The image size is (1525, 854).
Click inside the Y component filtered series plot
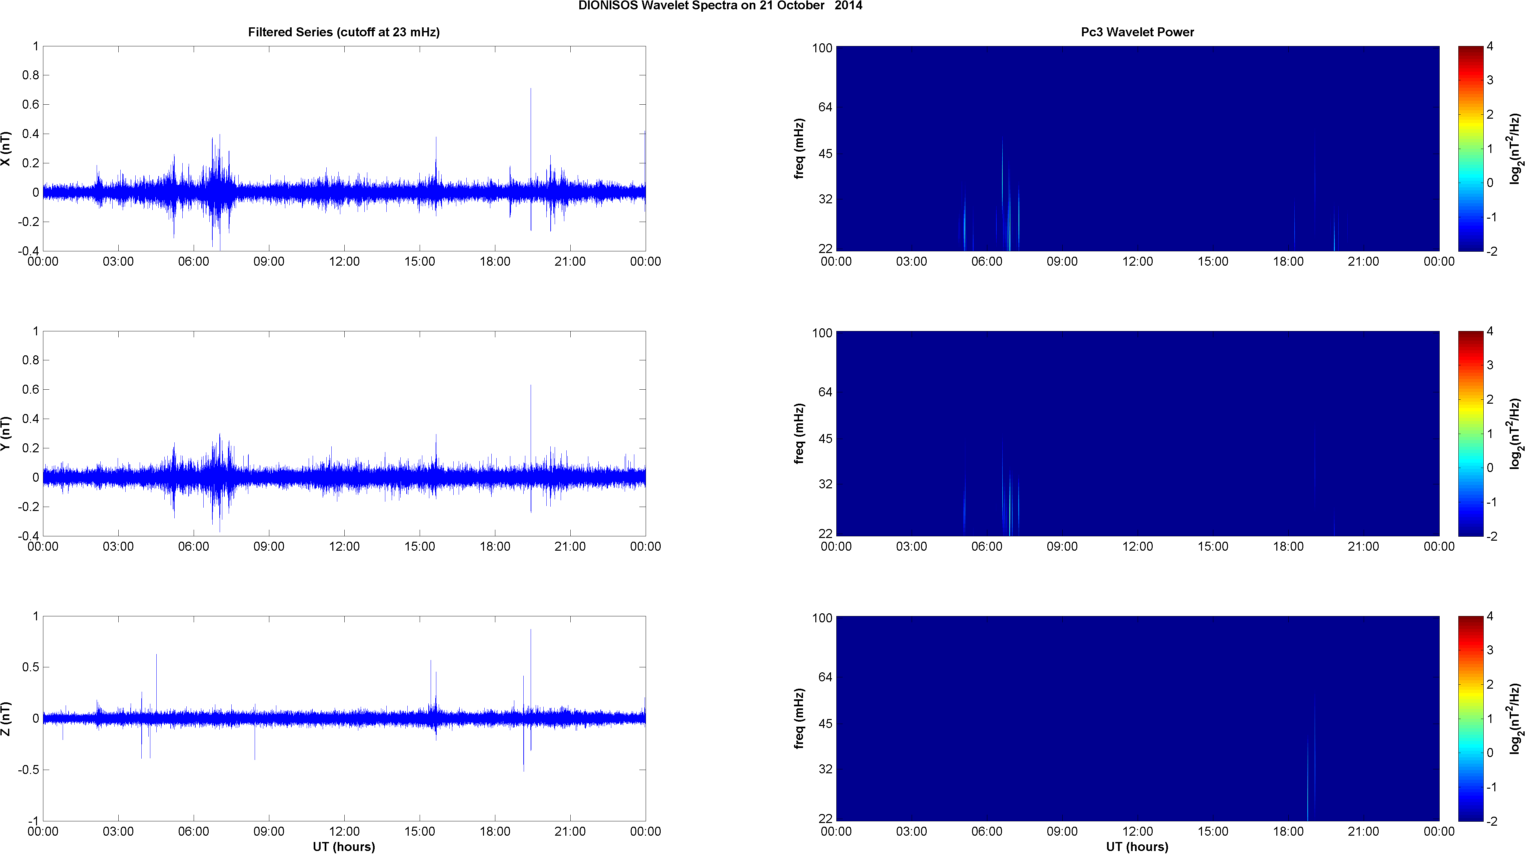tap(344, 434)
